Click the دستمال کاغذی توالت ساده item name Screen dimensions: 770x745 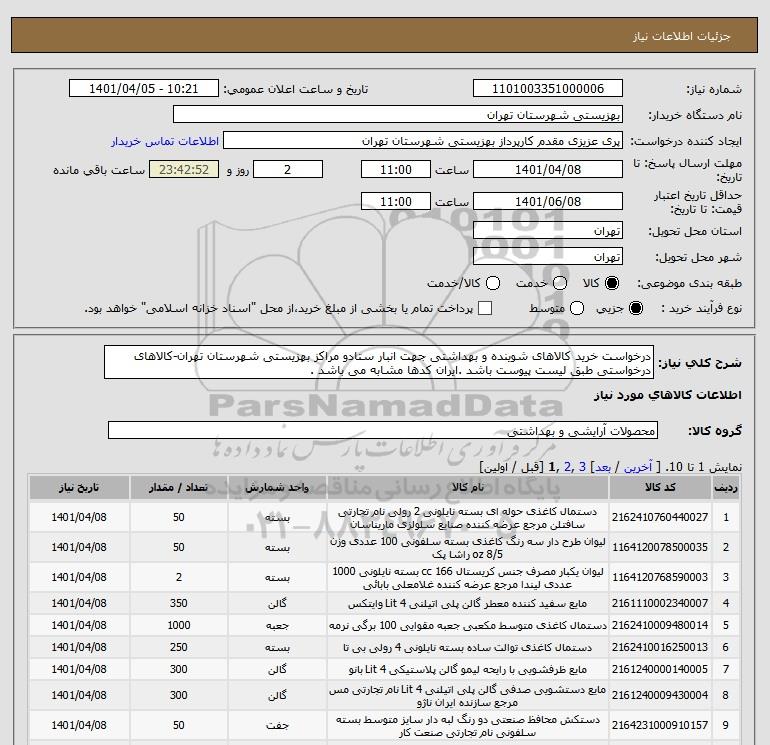(468, 647)
